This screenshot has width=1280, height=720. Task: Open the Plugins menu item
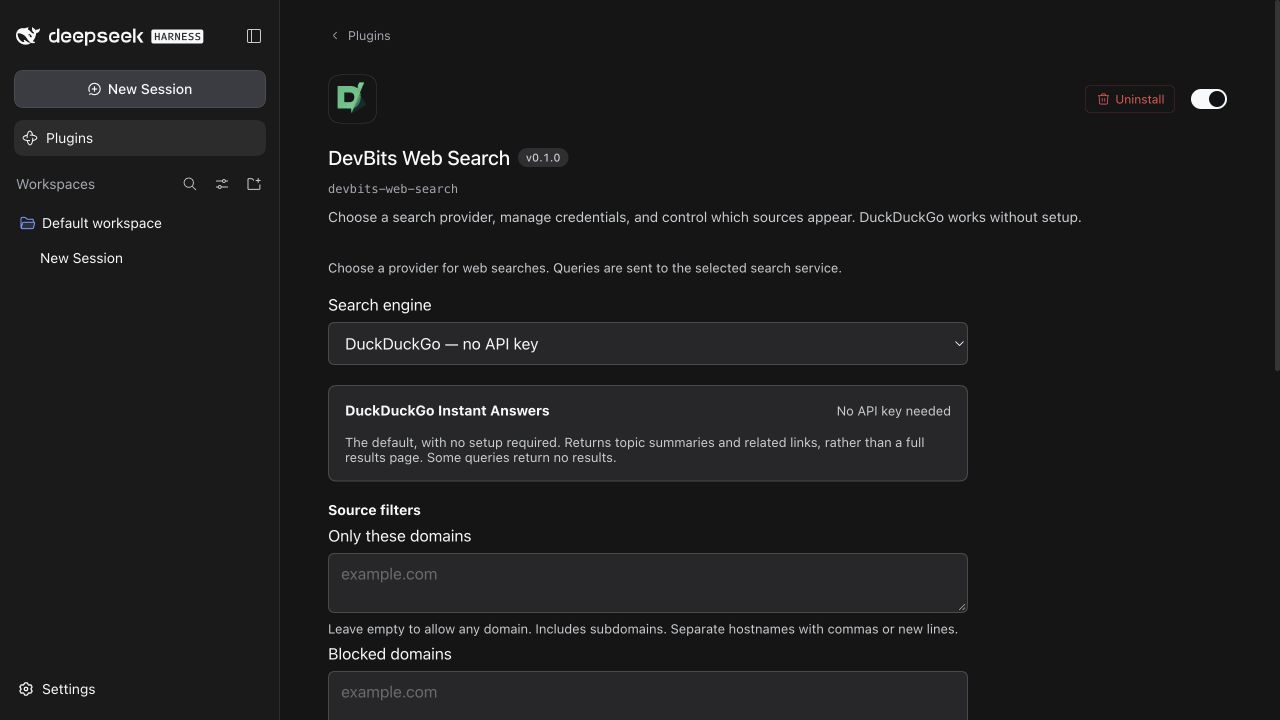point(140,138)
